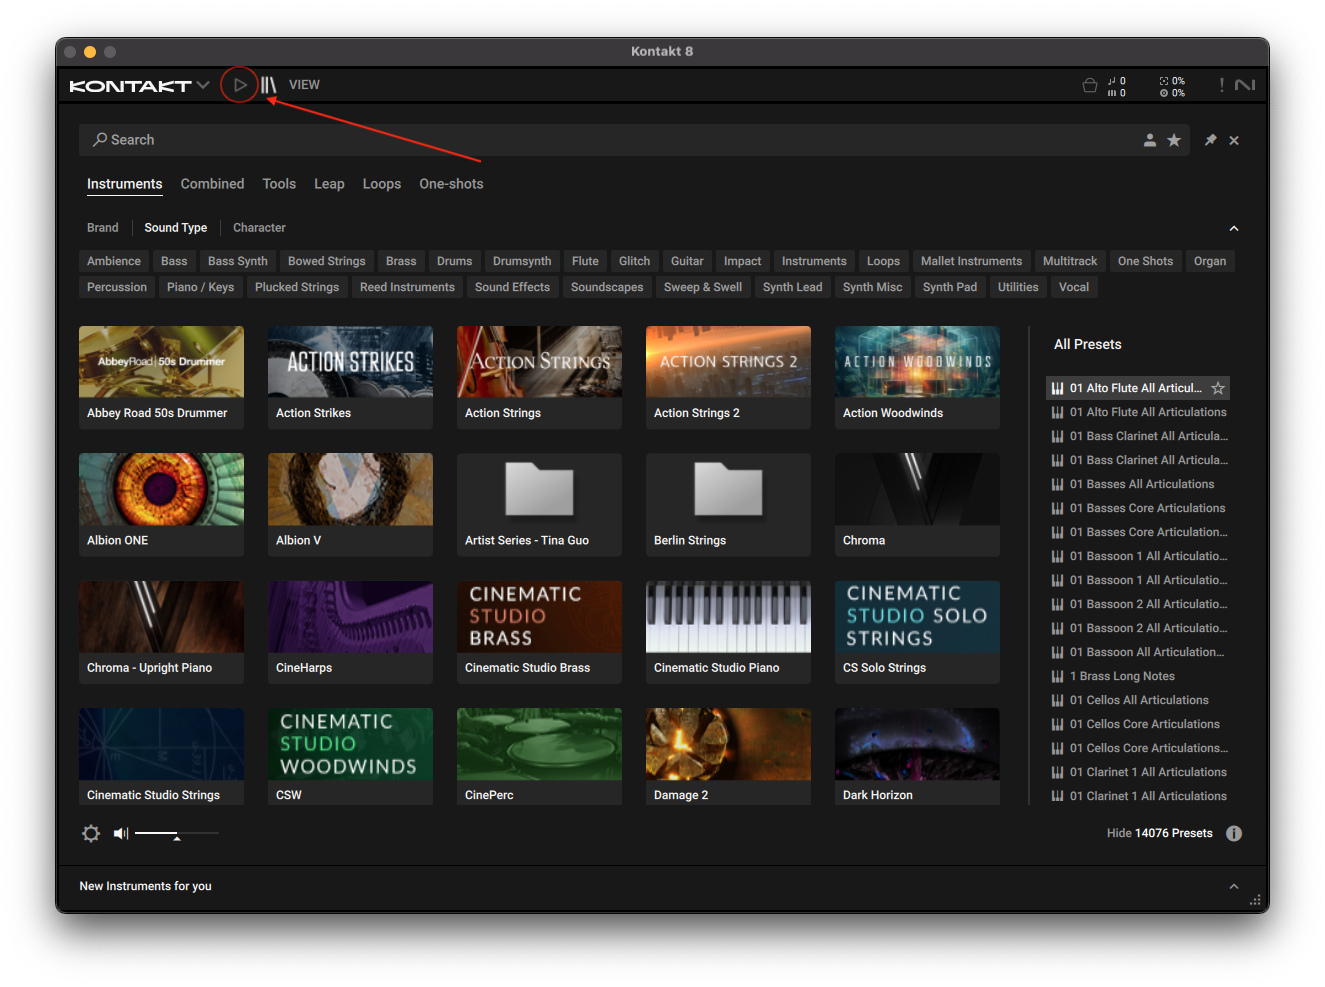Click Hide 14076 Presets
Screen dimensions: 1325x987
point(1159,833)
